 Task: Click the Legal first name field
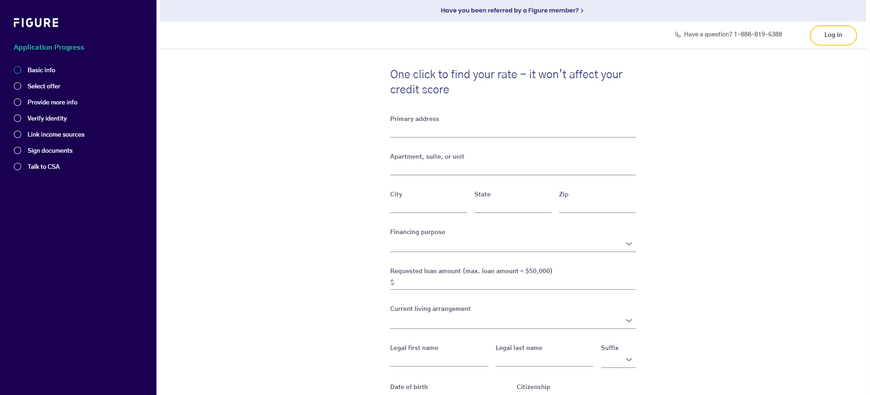(x=439, y=359)
